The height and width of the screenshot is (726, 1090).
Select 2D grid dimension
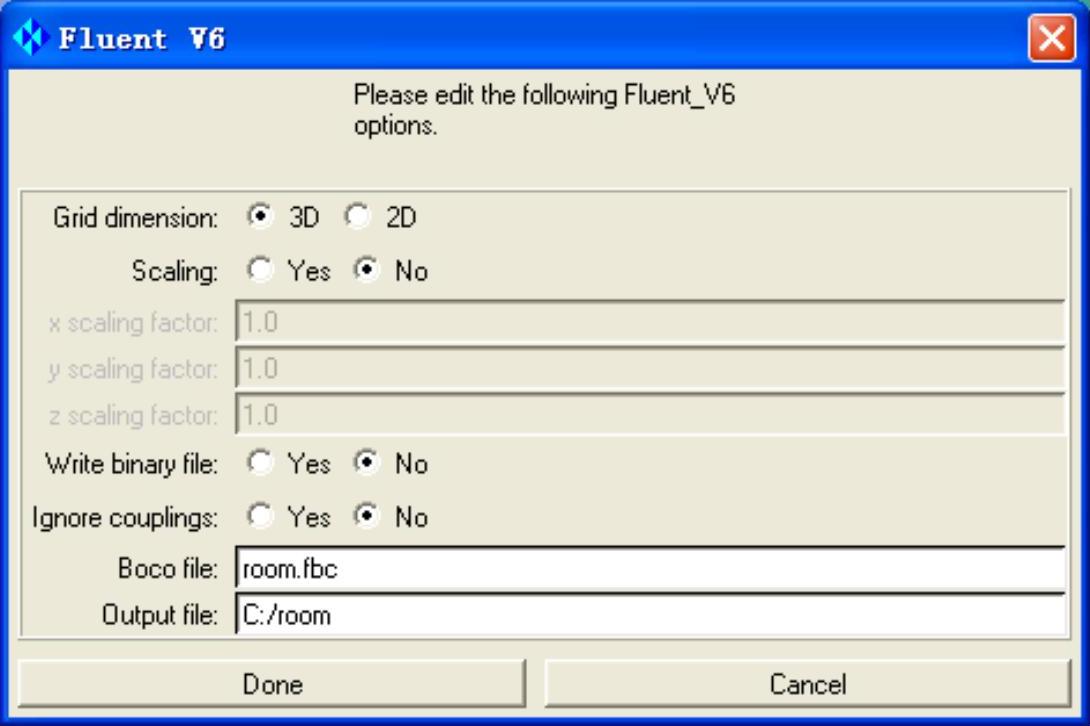(x=359, y=219)
